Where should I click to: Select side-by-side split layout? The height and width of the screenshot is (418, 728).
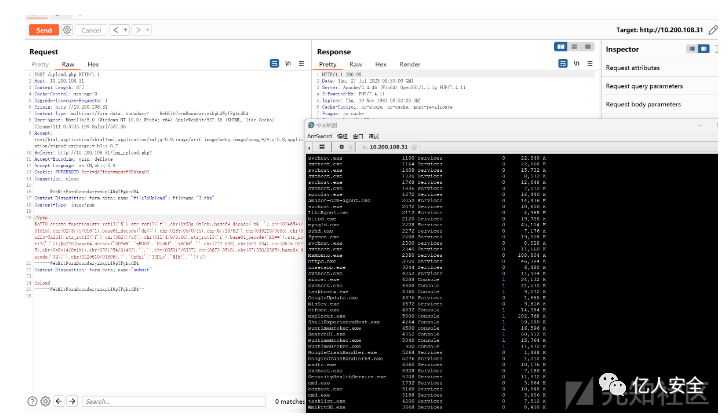pos(561,47)
